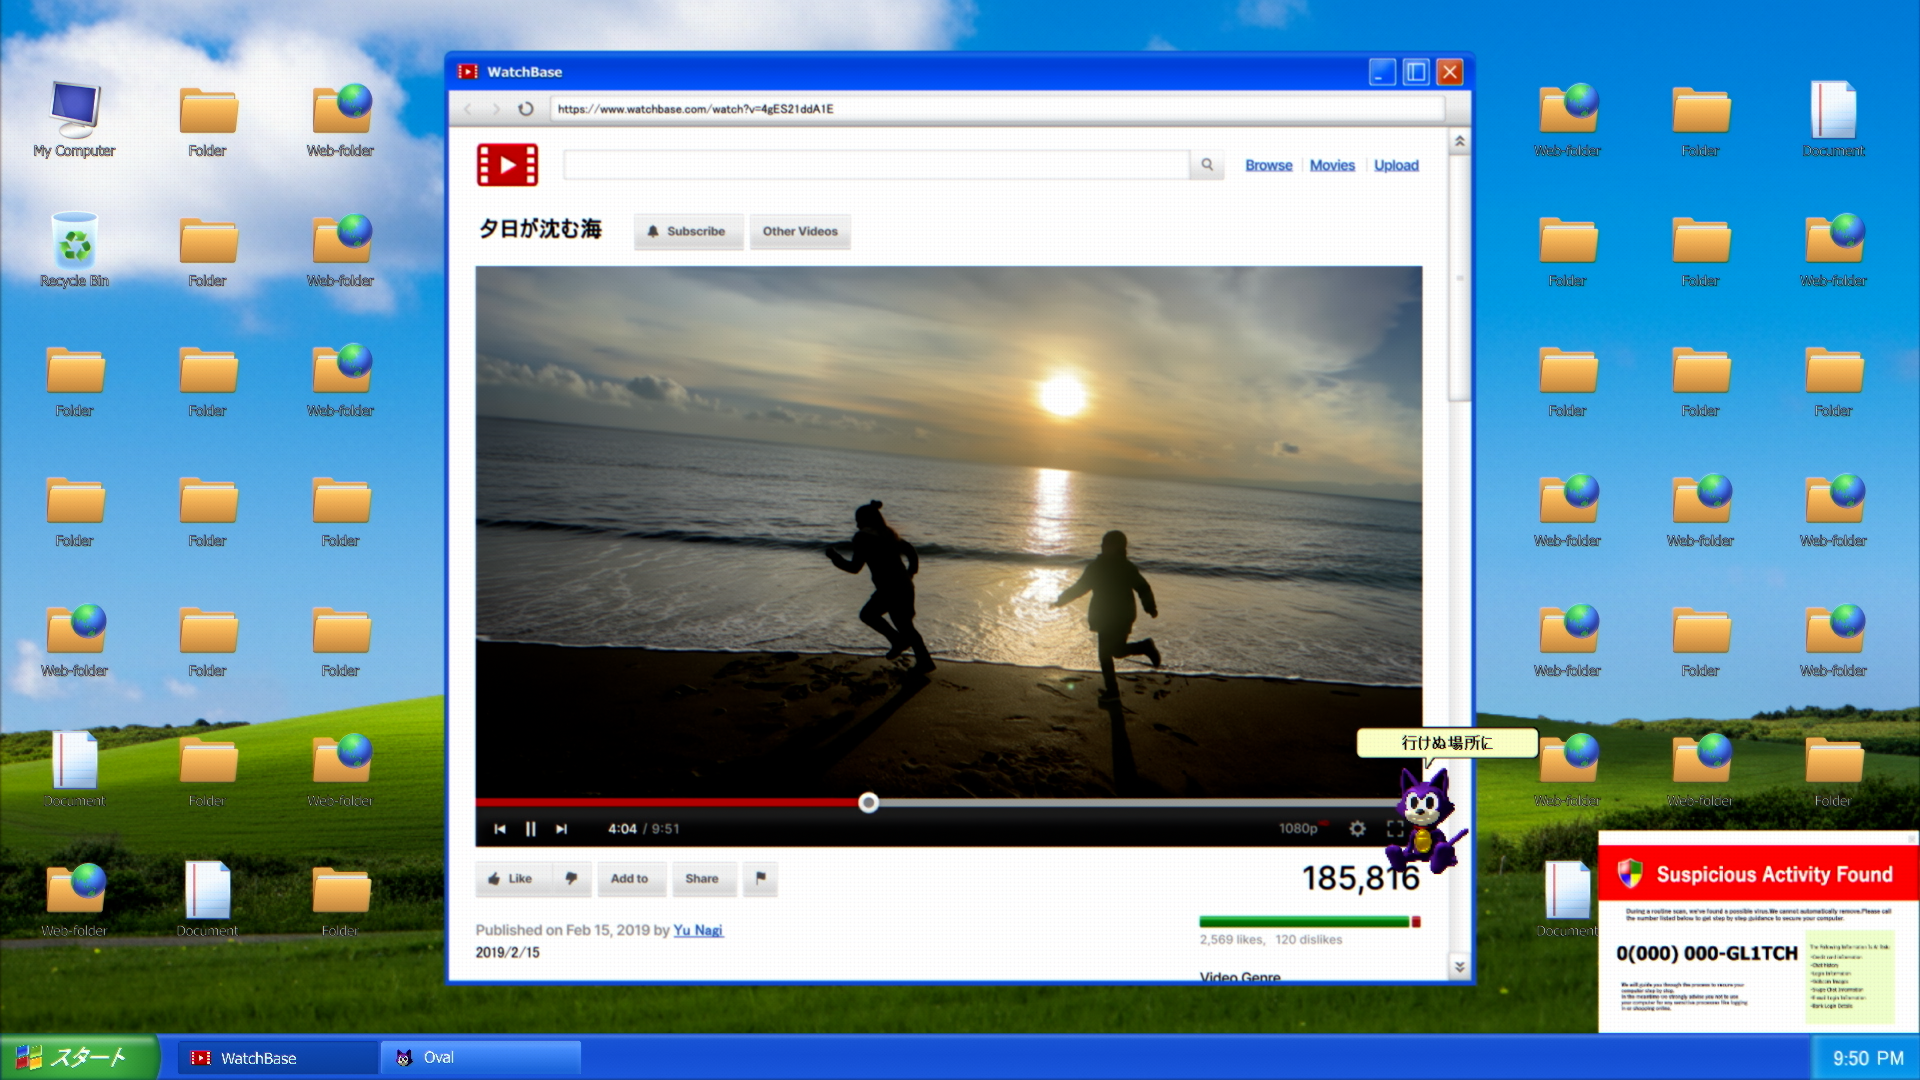Like the video
This screenshot has width=1920, height=1080.
510,879
